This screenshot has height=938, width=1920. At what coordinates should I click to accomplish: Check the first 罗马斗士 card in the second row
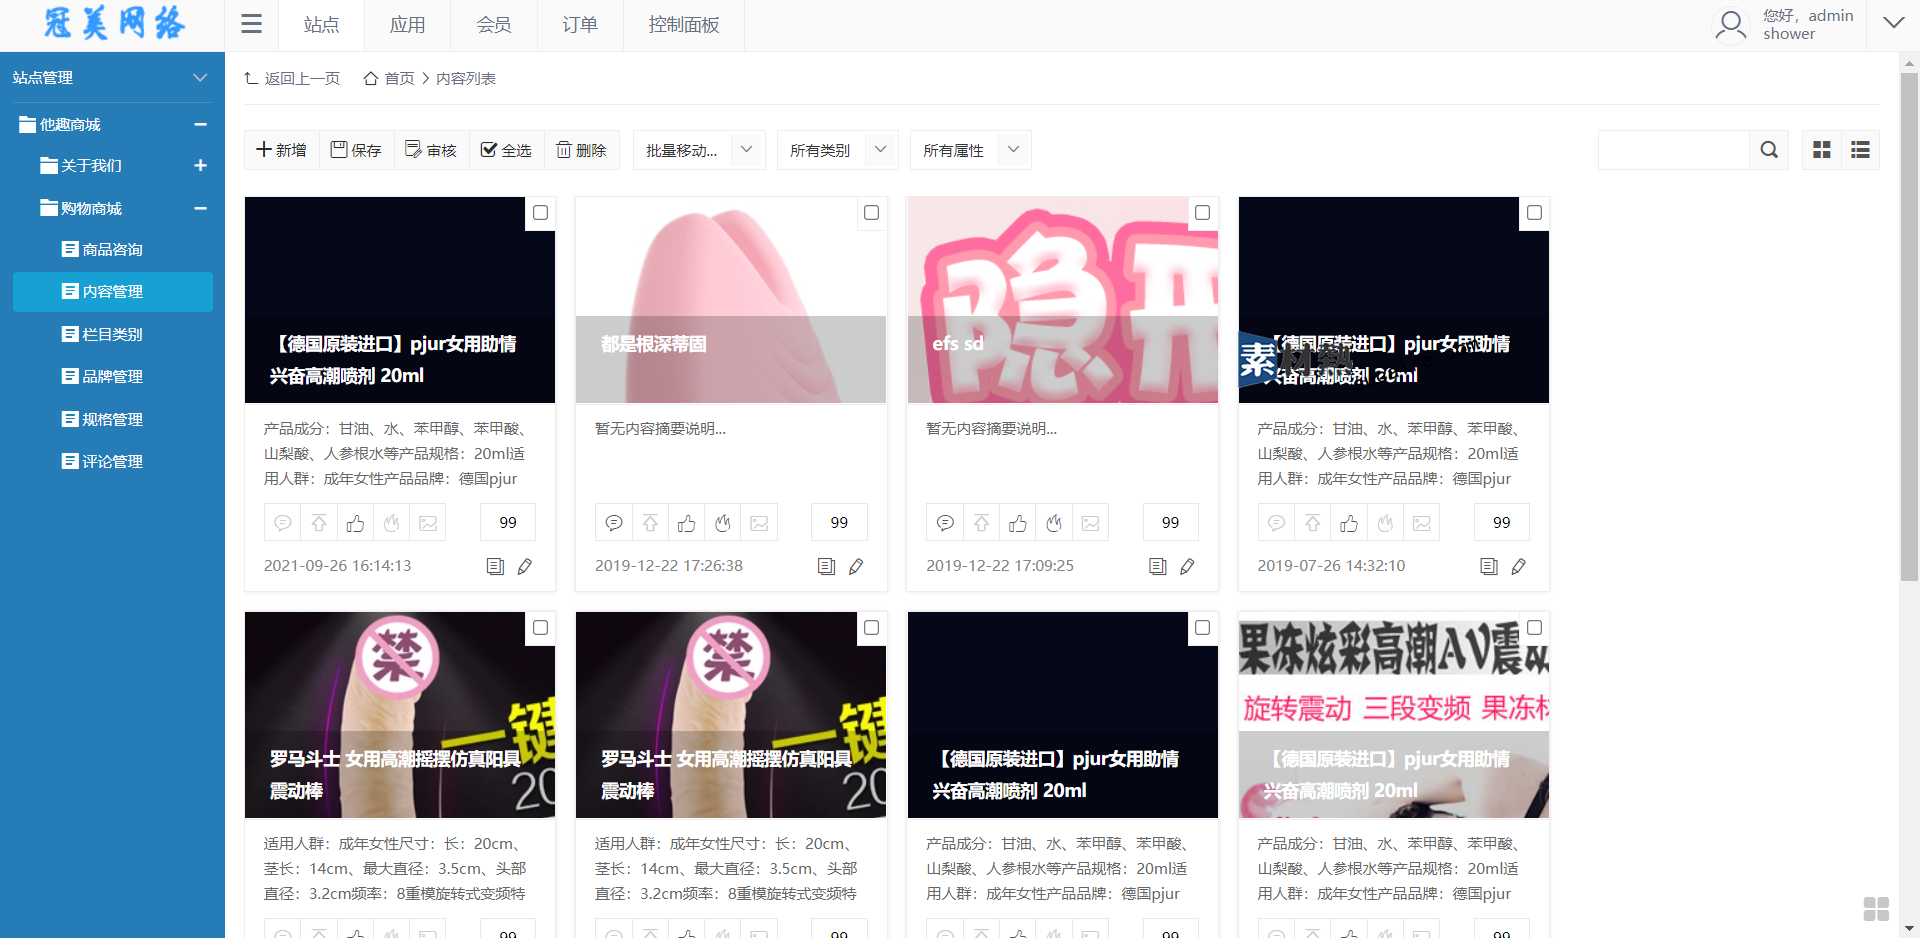(540, 627)
